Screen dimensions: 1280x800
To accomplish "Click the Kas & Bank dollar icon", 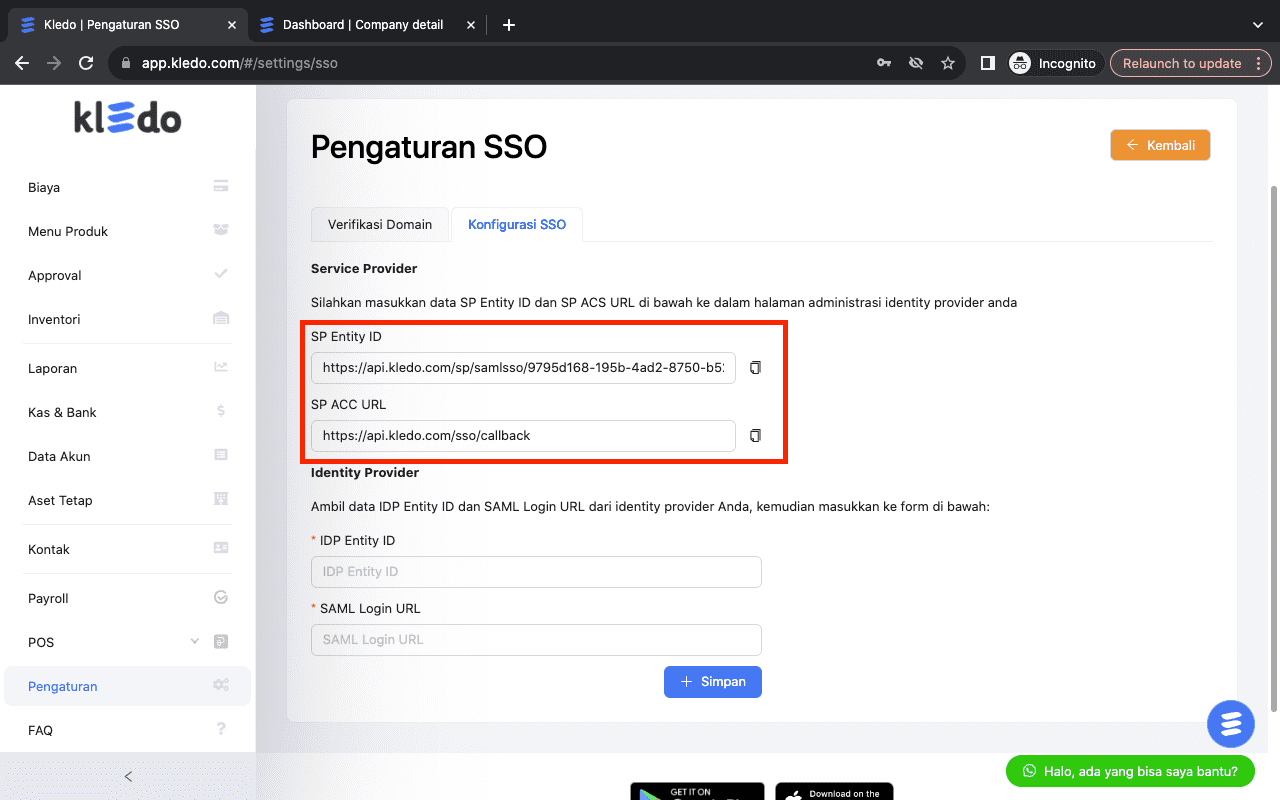I will [220, 411].
